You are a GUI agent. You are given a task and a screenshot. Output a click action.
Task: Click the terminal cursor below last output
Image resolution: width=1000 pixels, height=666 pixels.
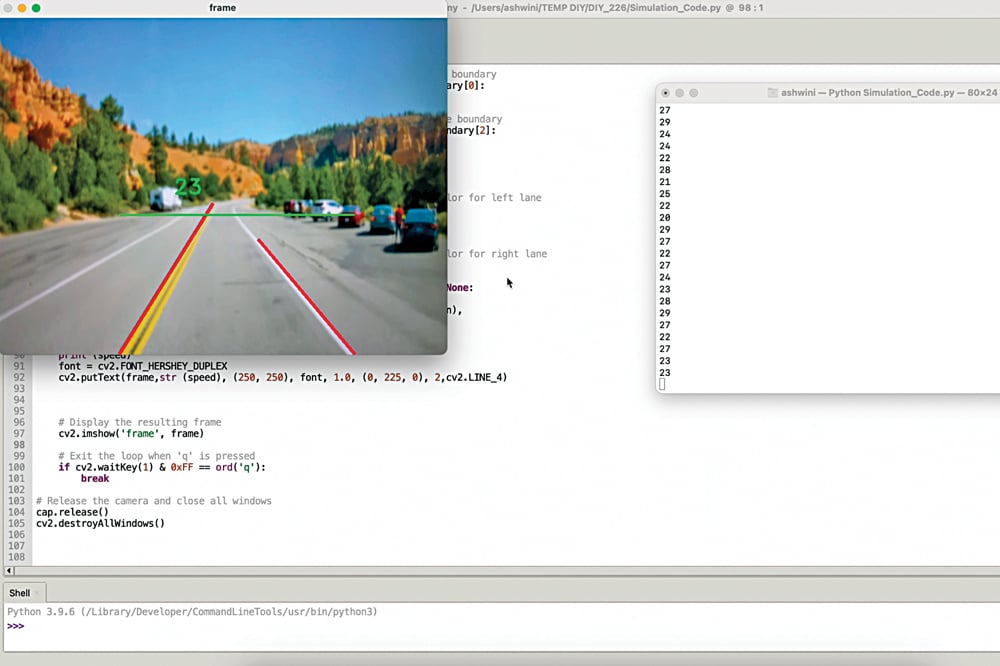pos(662,385)
